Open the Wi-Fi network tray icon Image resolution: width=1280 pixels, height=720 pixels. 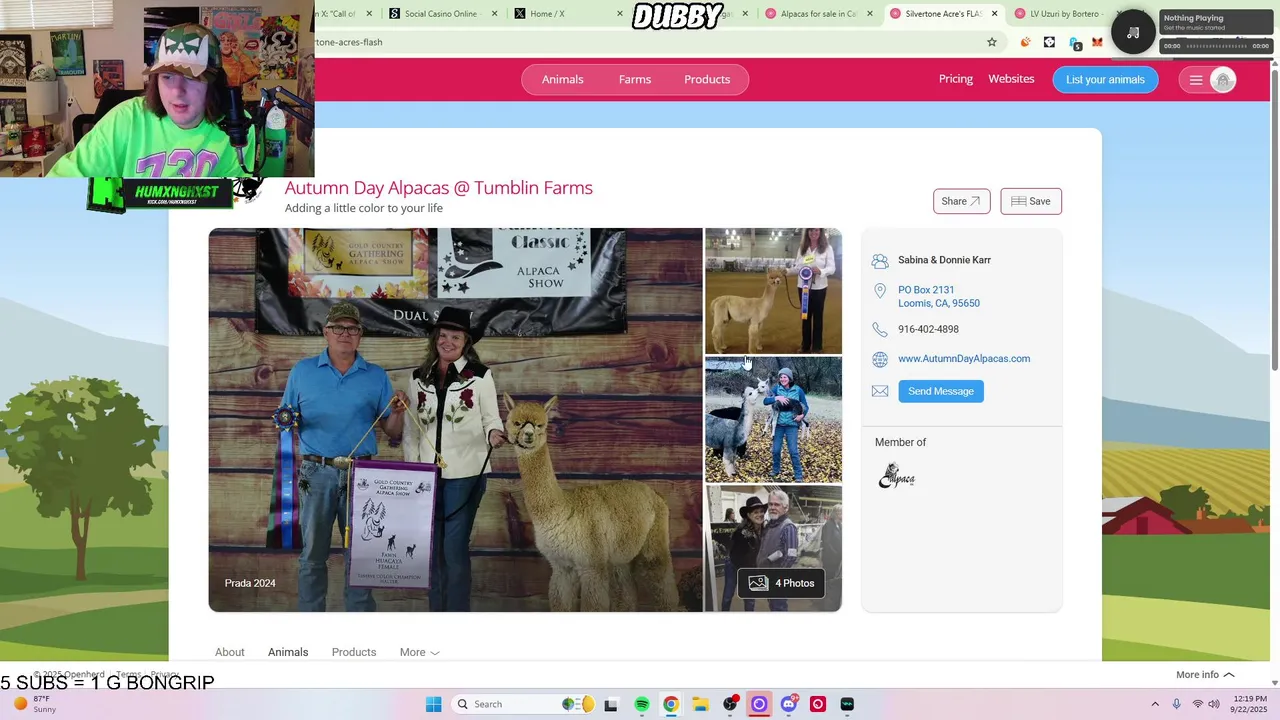coord(1197,704)
